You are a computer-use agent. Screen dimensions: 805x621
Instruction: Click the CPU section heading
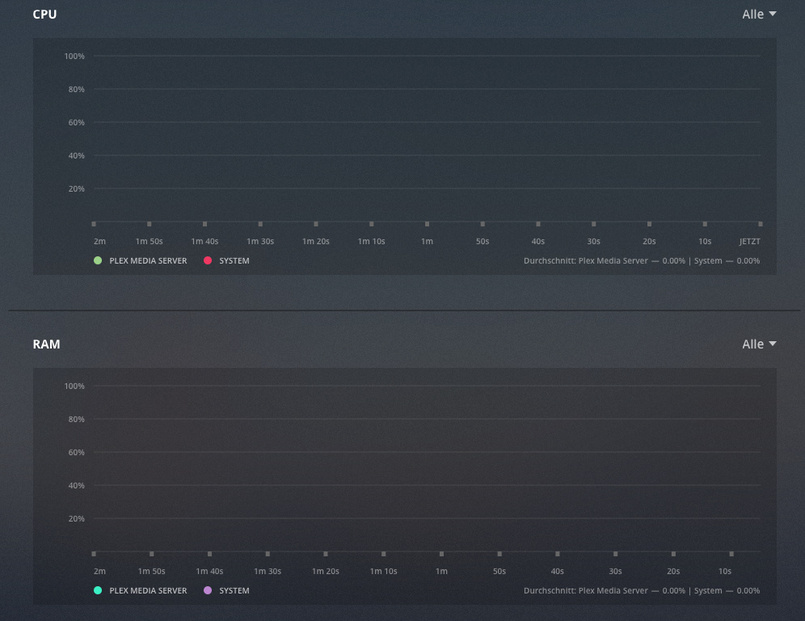[x=45, y=14]
